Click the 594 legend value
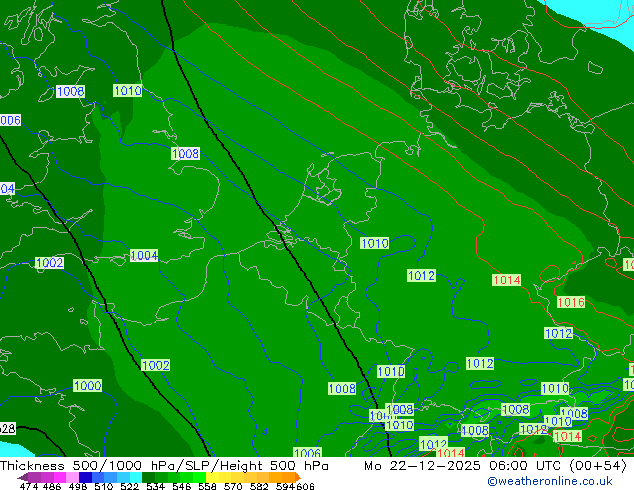 (285, 486)
